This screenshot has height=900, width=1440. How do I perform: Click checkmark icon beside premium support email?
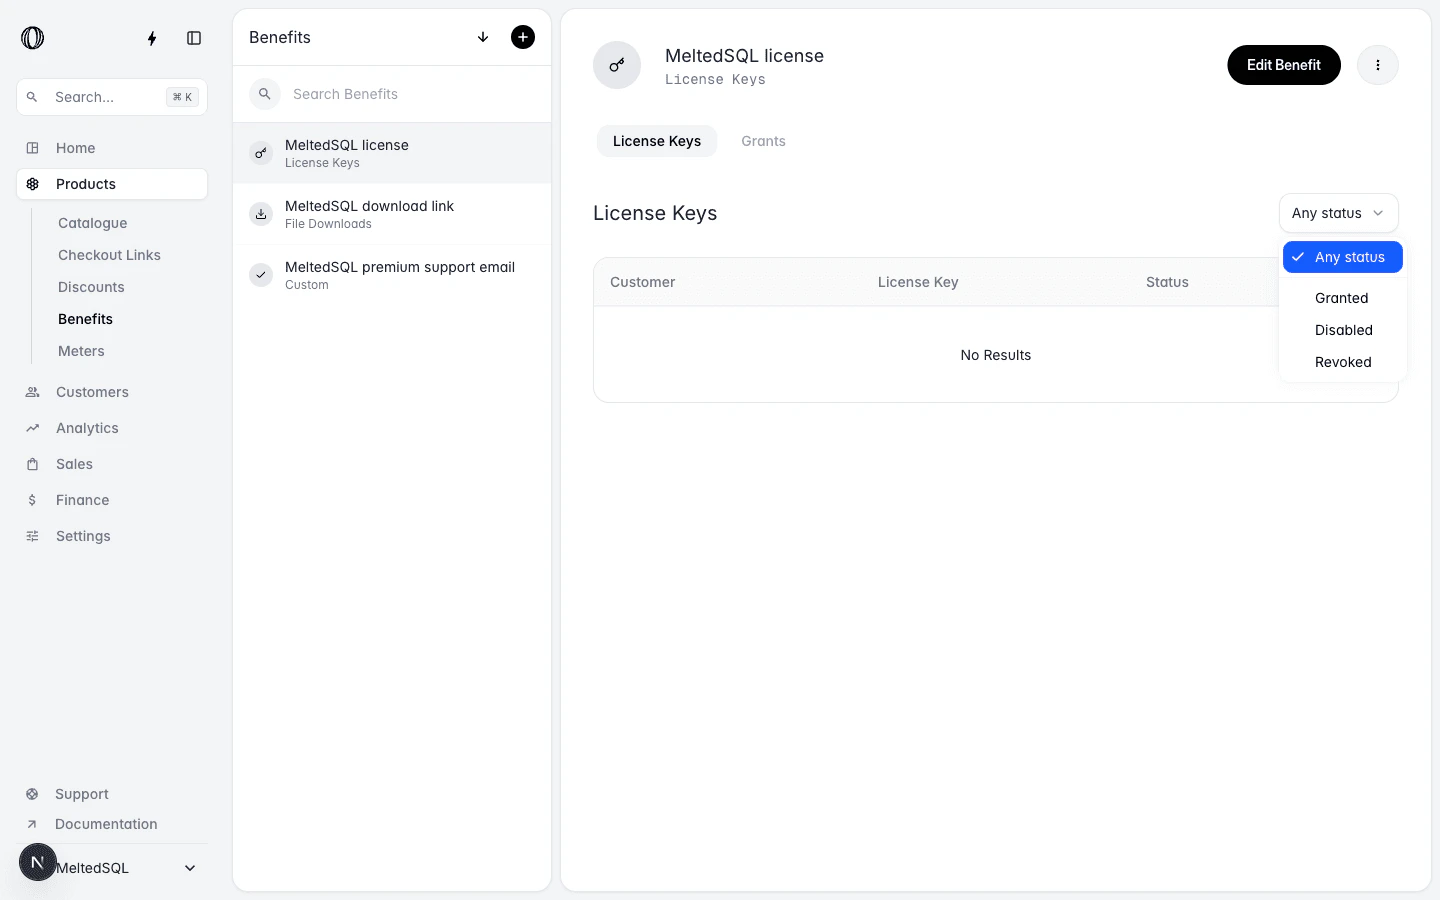[x=261, y=275]
